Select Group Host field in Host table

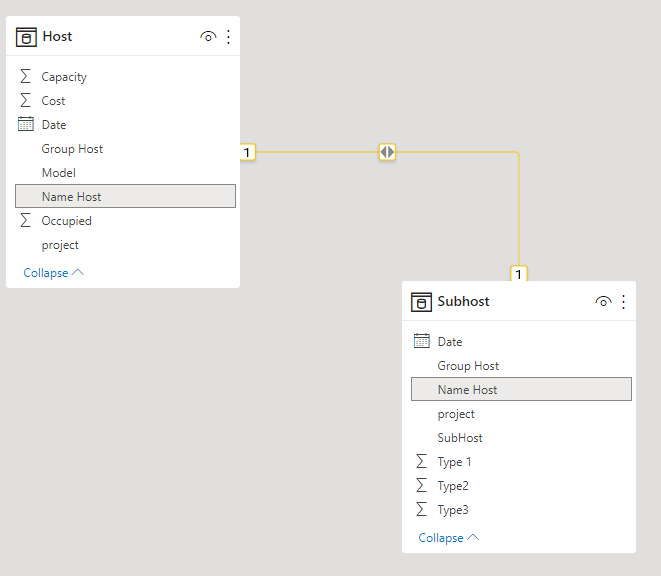125,149
